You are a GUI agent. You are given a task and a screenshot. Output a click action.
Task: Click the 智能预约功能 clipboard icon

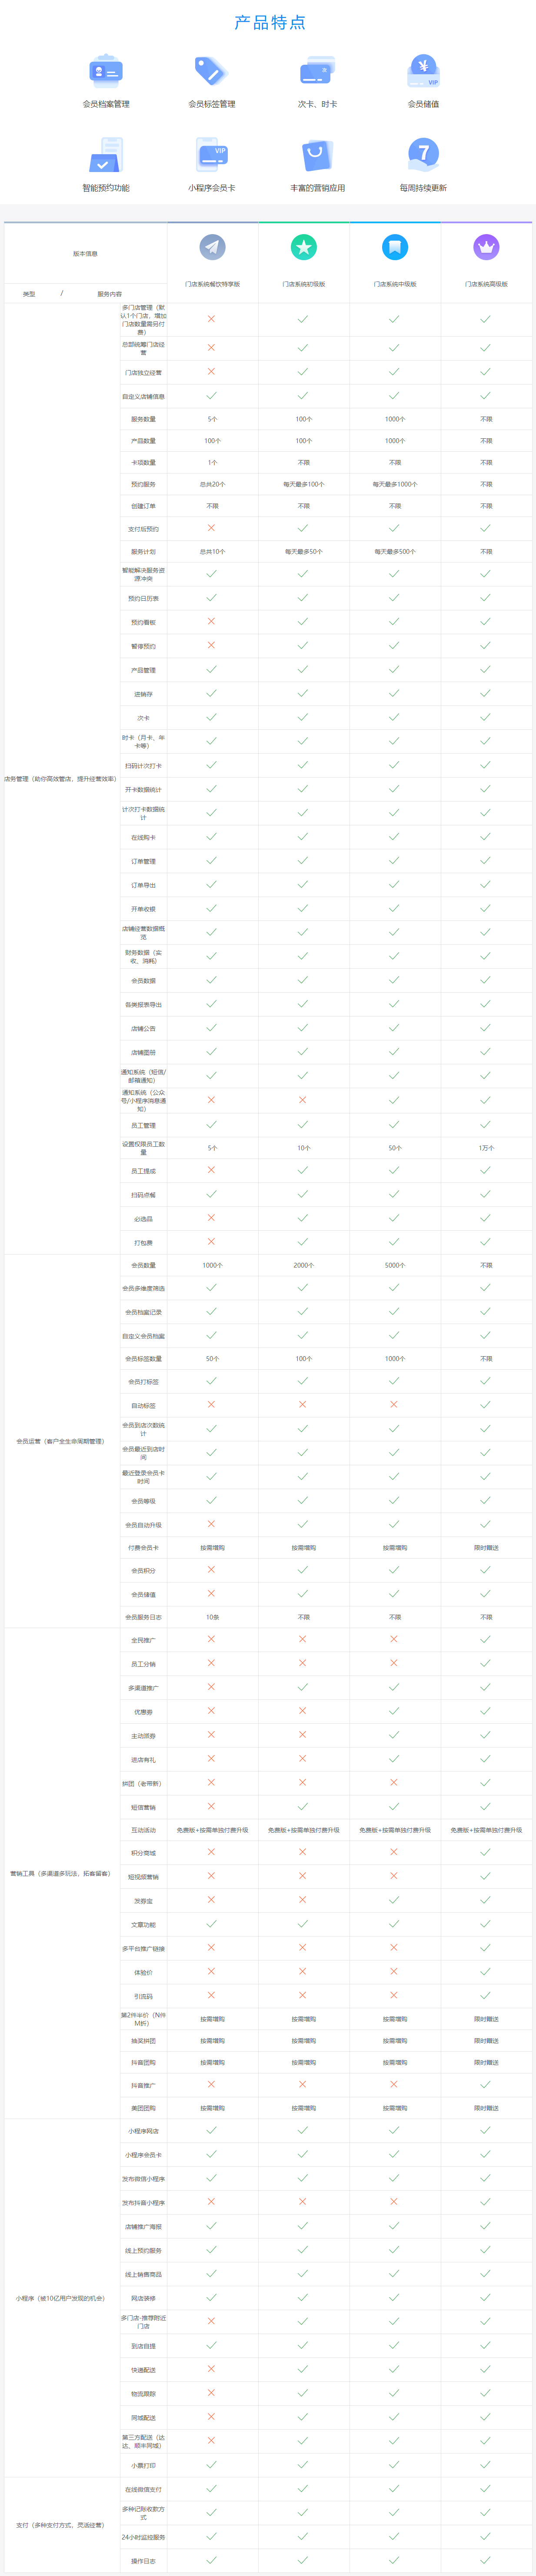105,155
